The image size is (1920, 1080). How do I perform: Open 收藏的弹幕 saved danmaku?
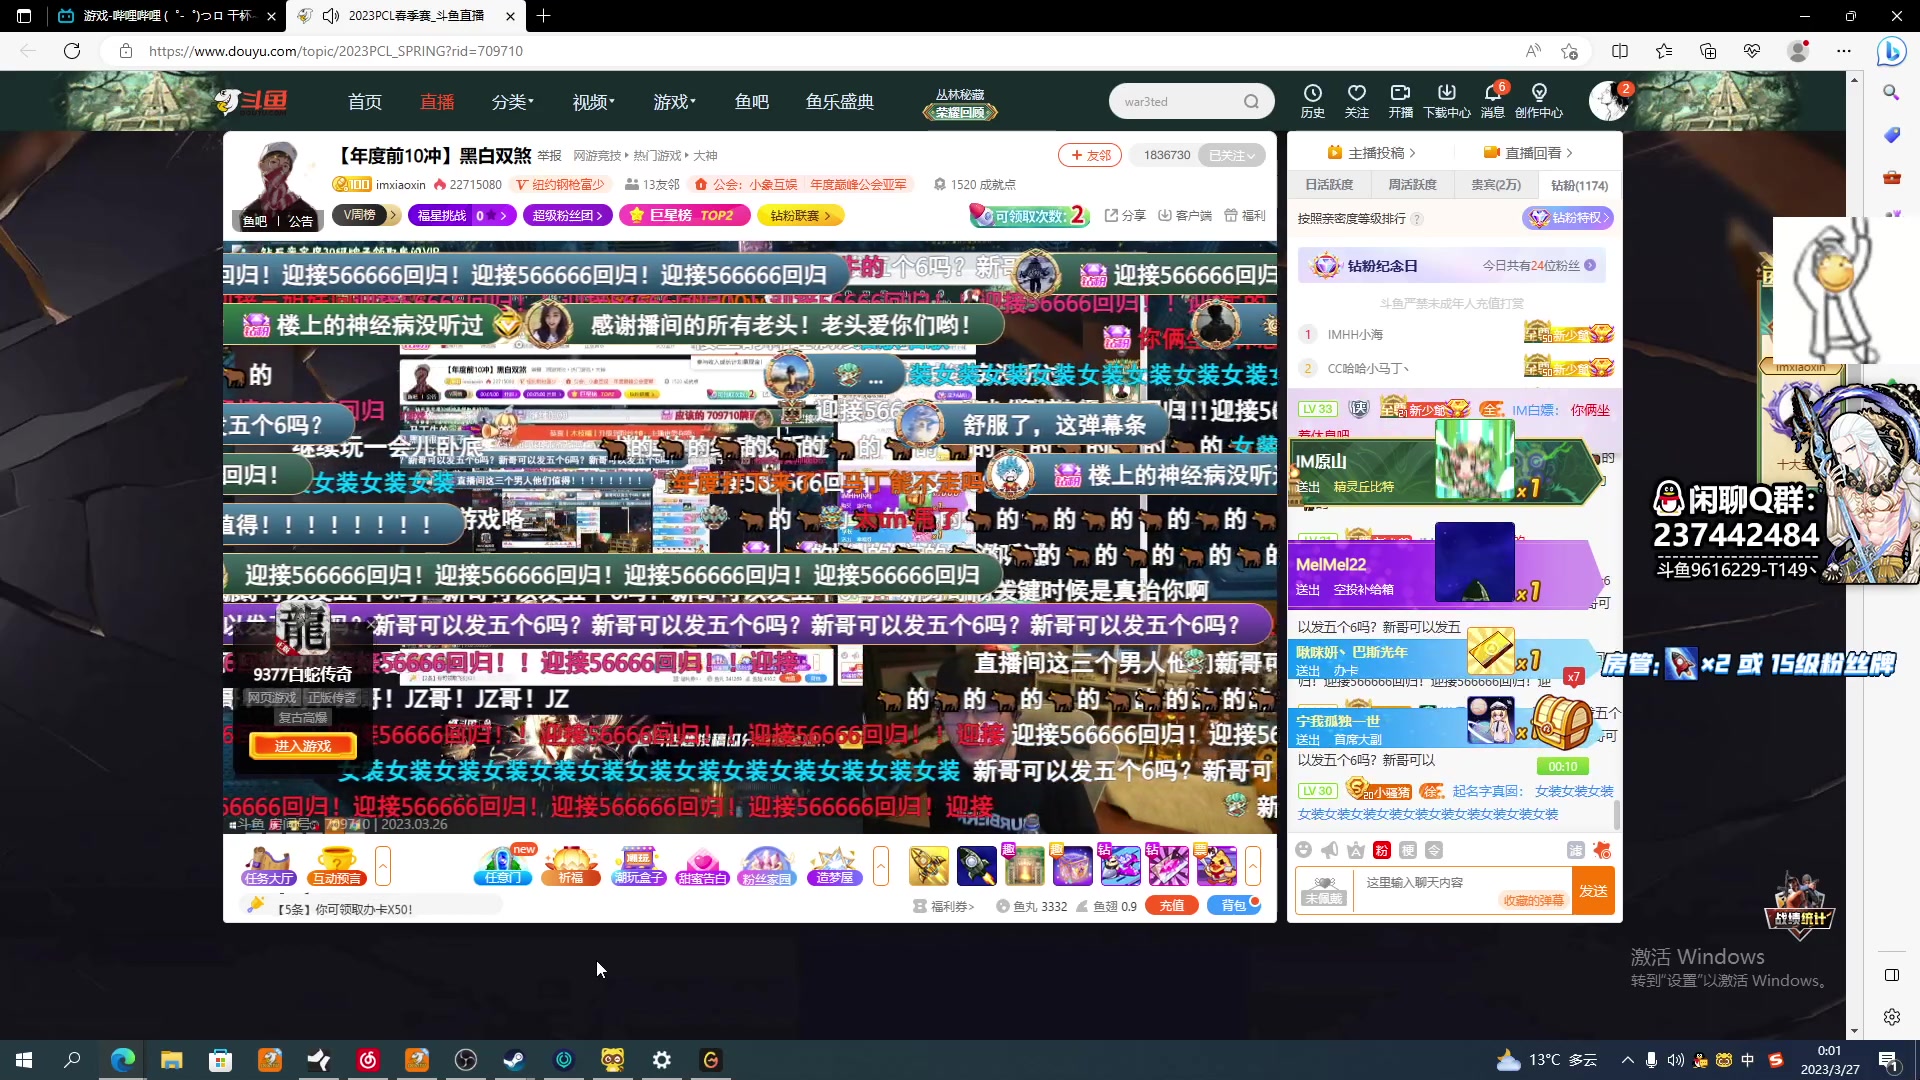pos(1533,900)
